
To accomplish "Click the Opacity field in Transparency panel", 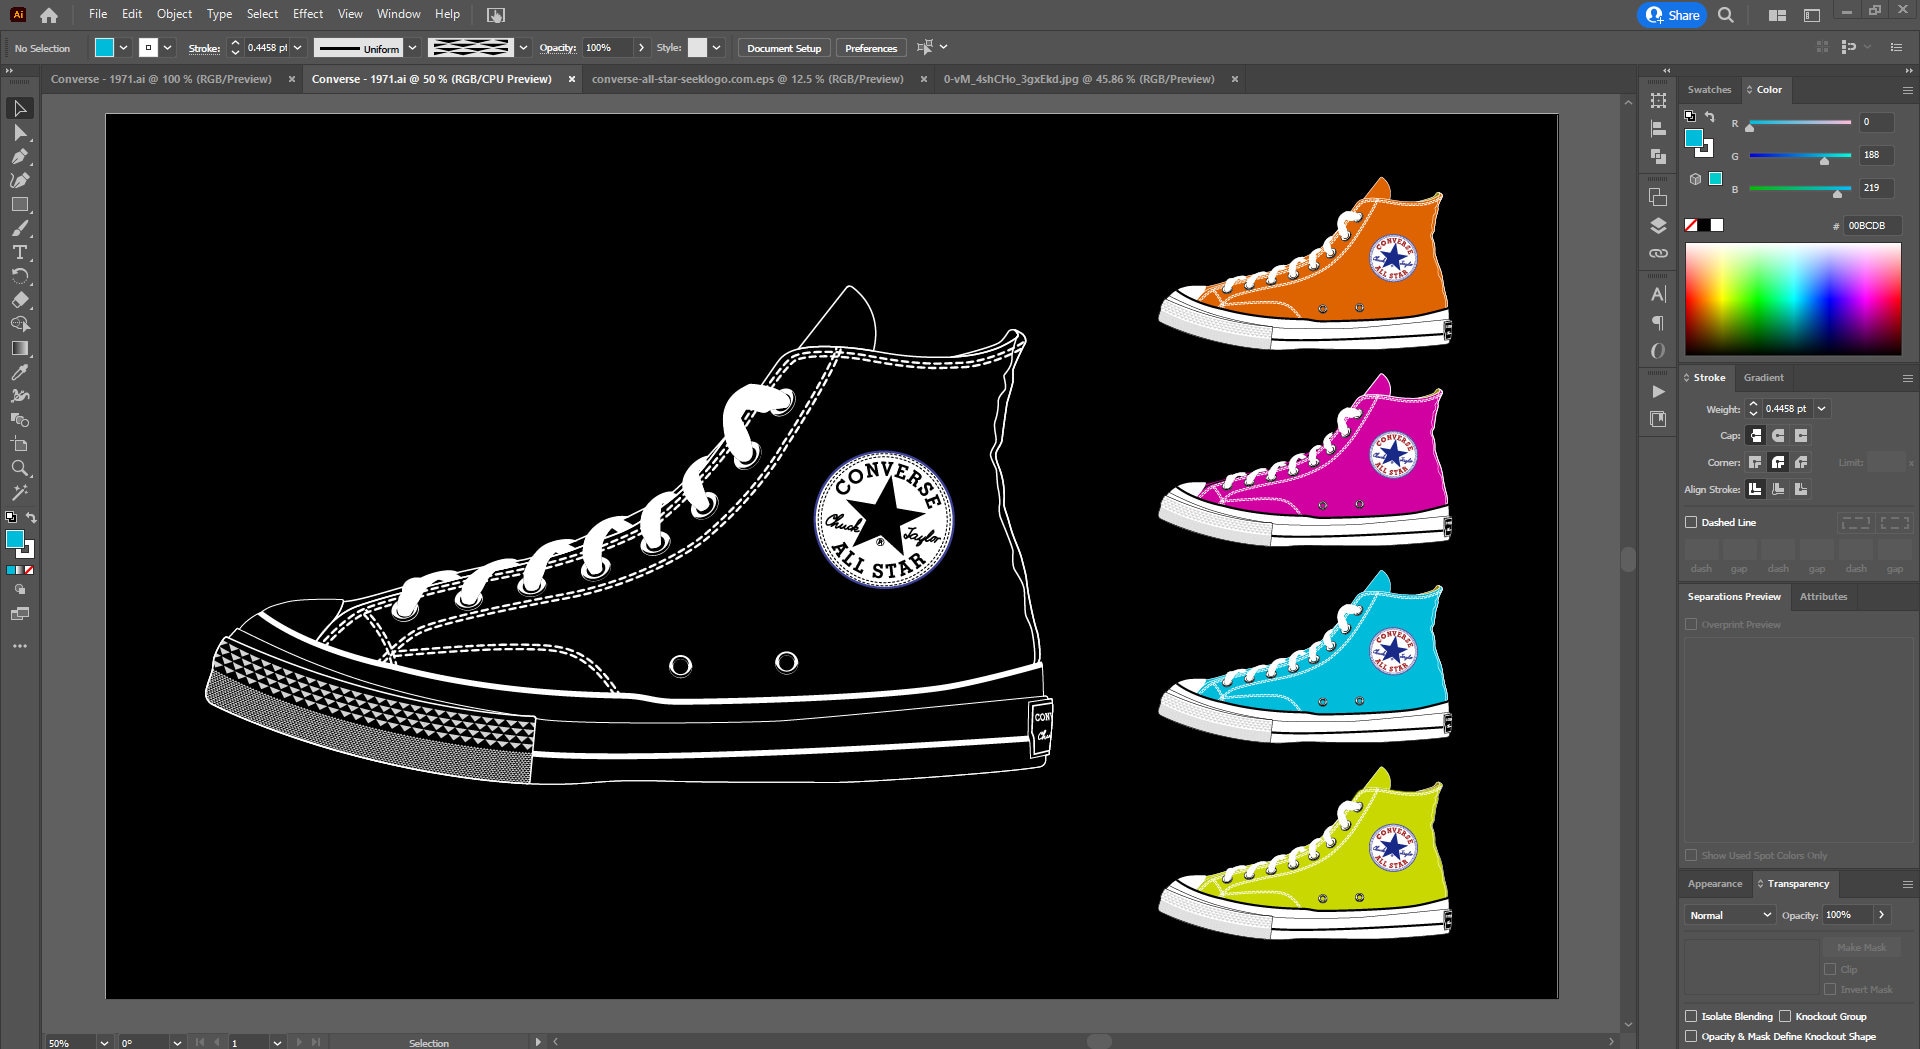I will pos(1847,915).
